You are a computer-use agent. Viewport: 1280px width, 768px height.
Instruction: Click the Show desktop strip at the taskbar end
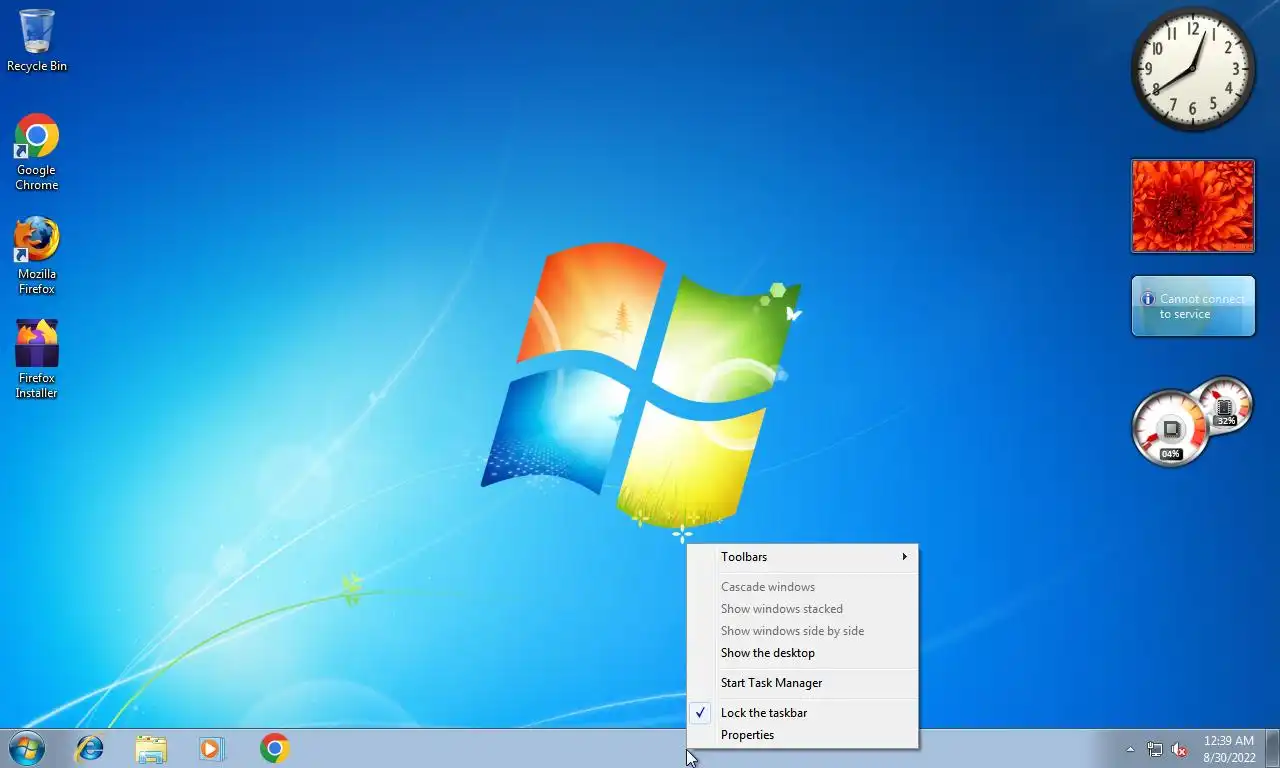coord(1272,748)
